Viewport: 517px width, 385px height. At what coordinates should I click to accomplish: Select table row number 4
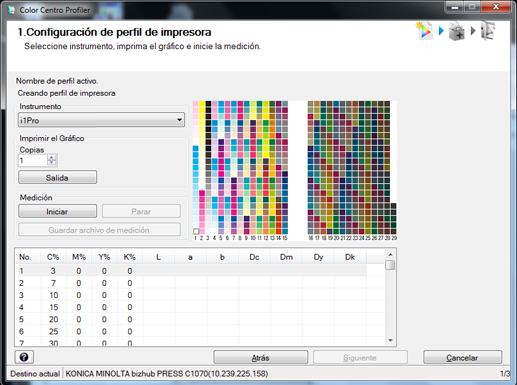(x=191, y=307)
